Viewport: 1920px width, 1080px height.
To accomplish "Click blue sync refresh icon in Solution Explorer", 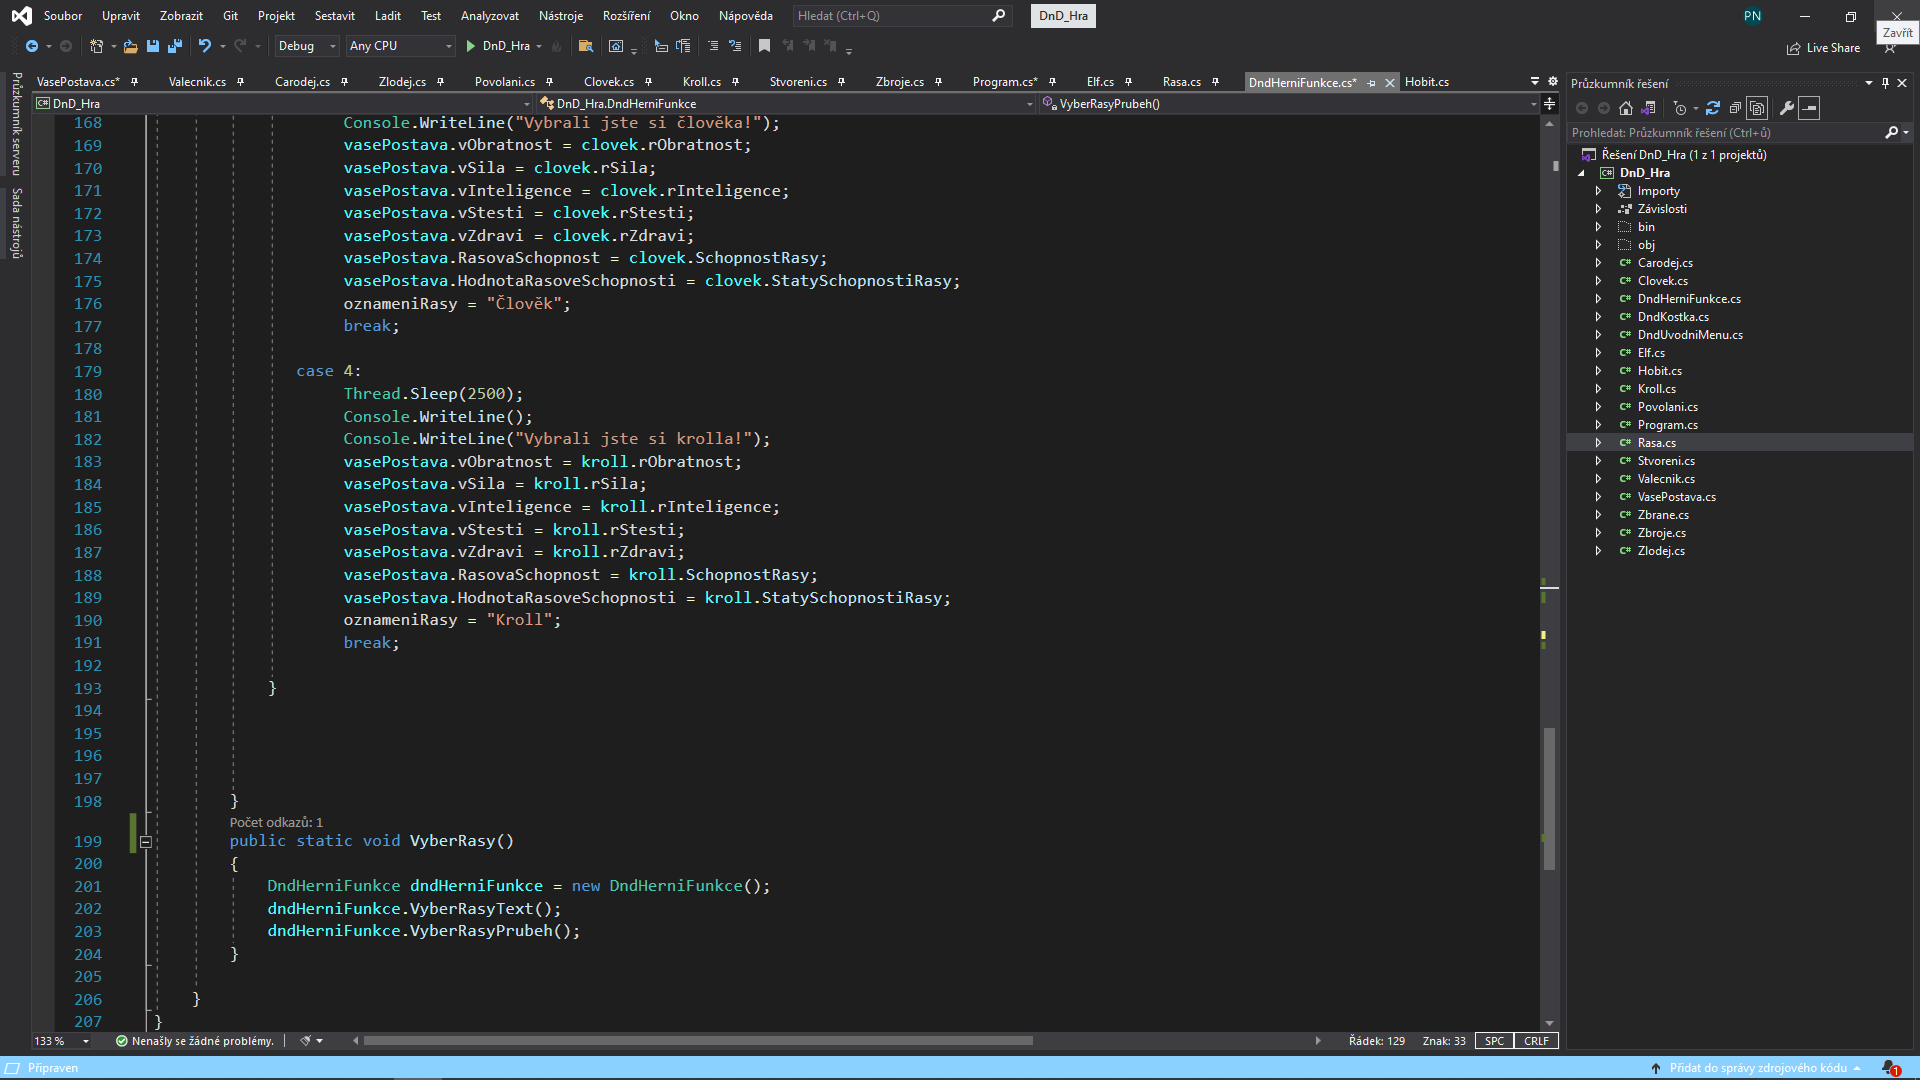I will [x=1713, y=108].
